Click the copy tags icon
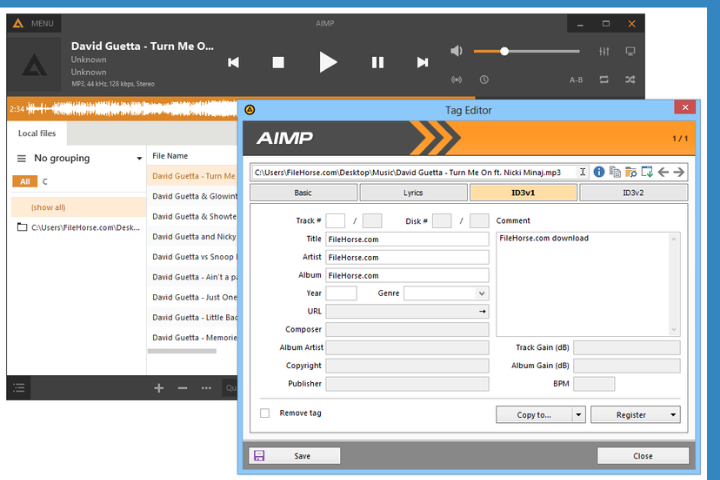The width and height of the screenshot is (720, 480). [615, 172]
